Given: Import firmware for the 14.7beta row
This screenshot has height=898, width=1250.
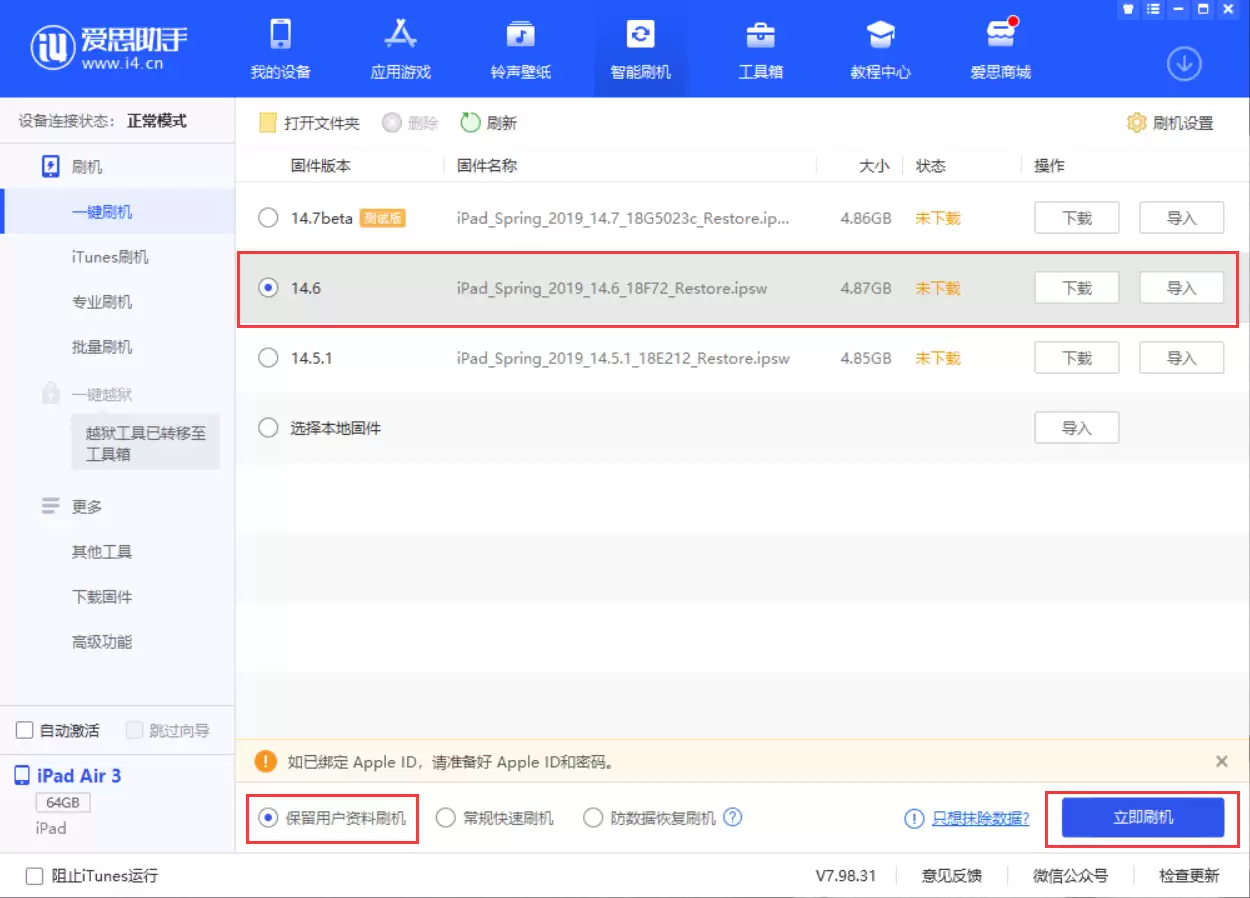Looking at the screenshot, I should 1182,218.
